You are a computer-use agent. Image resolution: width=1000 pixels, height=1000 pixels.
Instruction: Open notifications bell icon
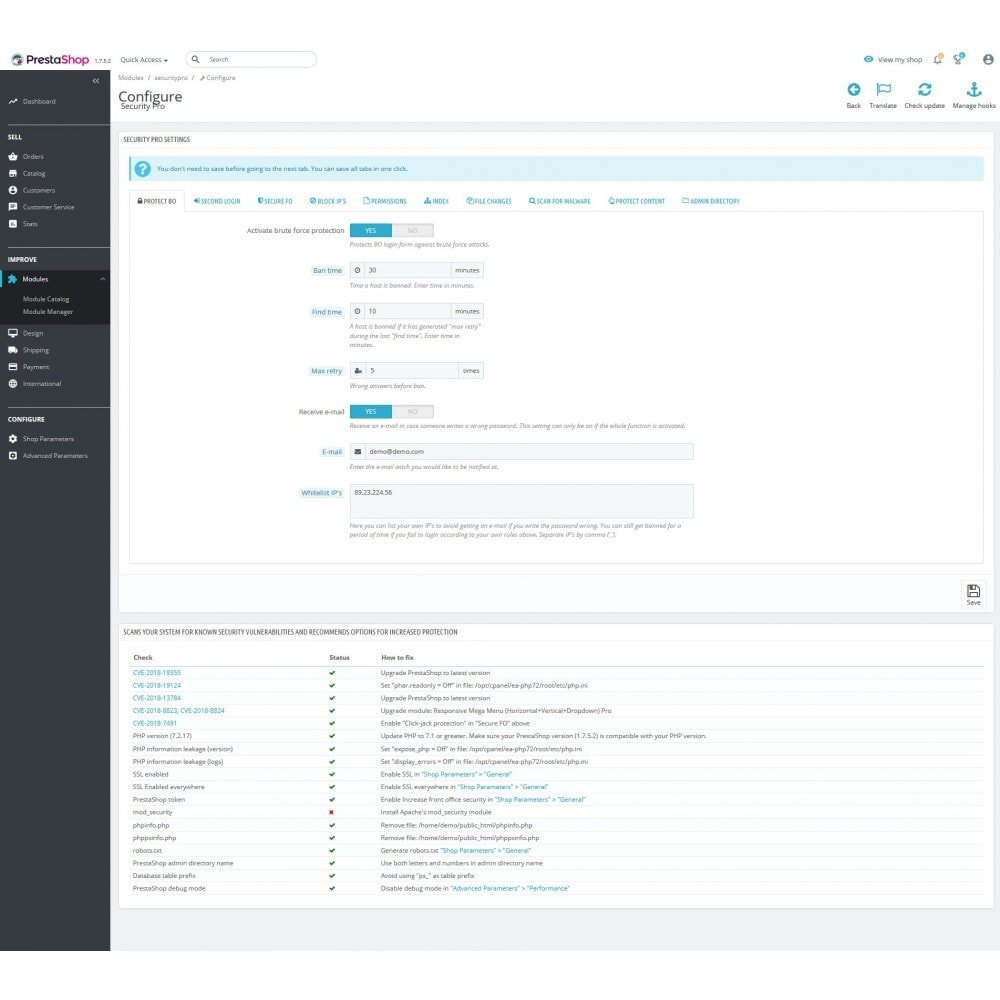[x=938, y=59]
